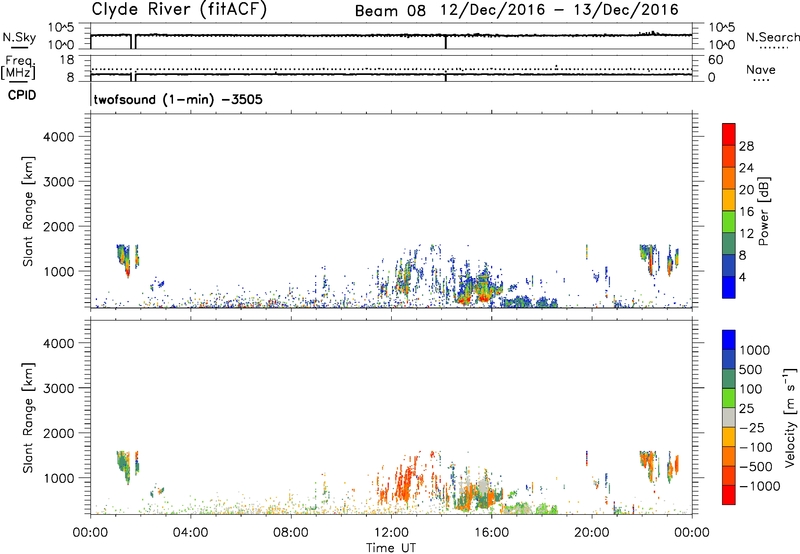
Task: Click the '12:00' time axis label
Action: coord(391,533)
